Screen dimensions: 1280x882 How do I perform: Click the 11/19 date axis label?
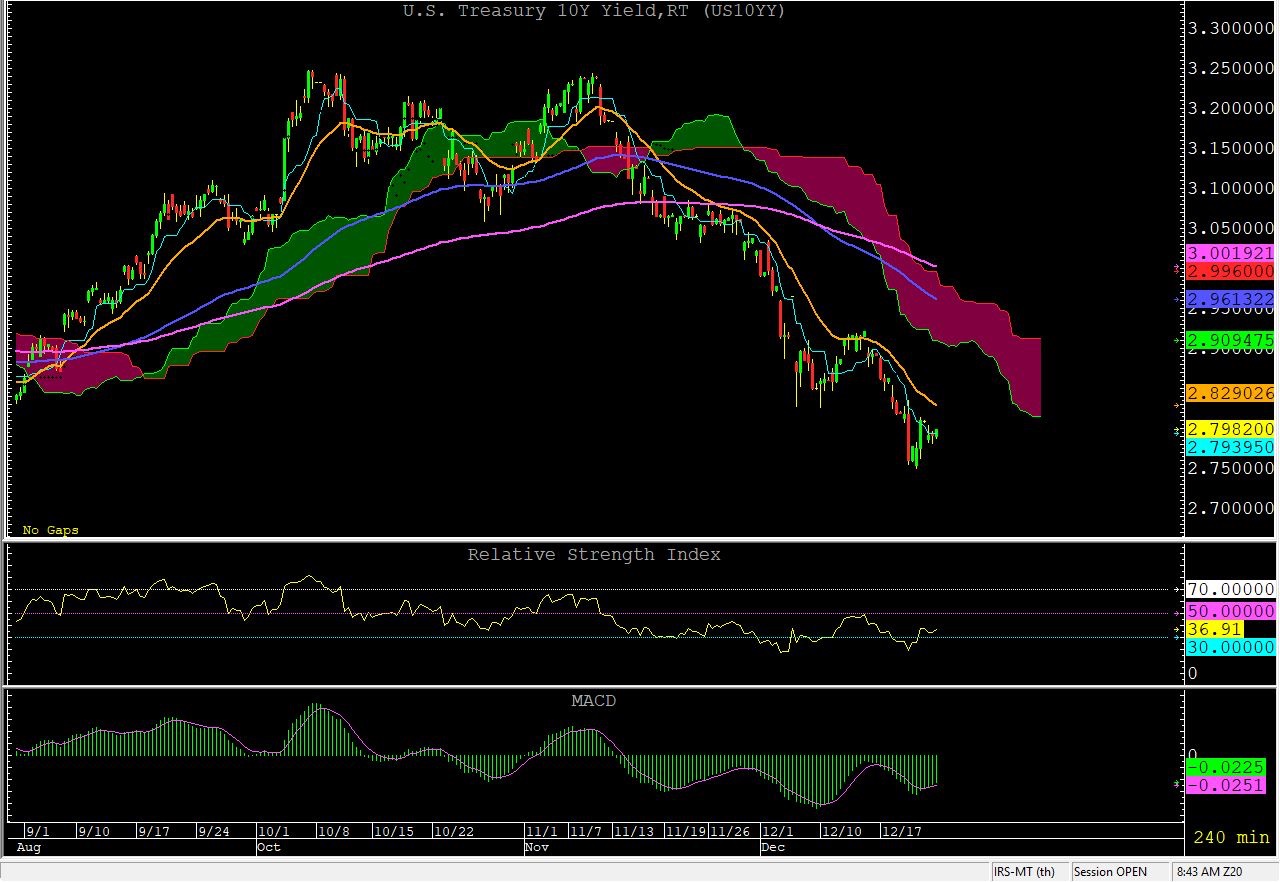pos(685,832)
